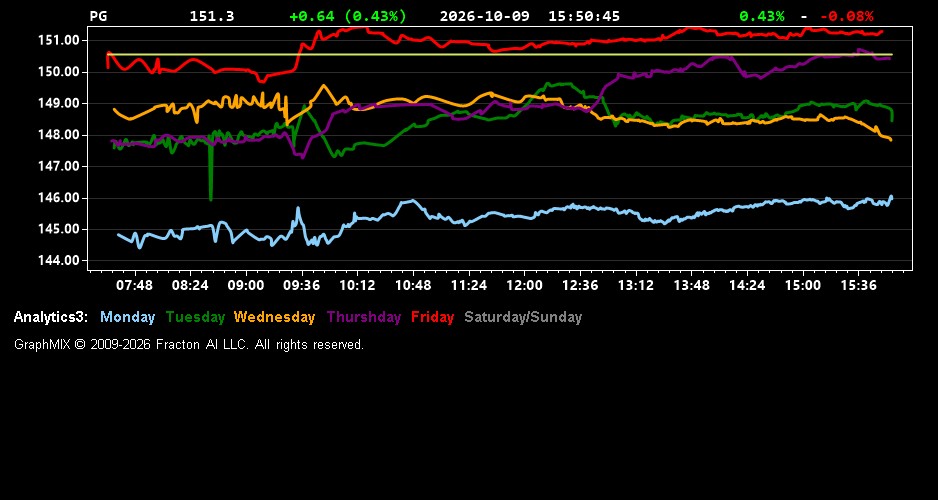Click the 15:50:45 timestamp
The image size is (938, 500).
pos(584,17)
